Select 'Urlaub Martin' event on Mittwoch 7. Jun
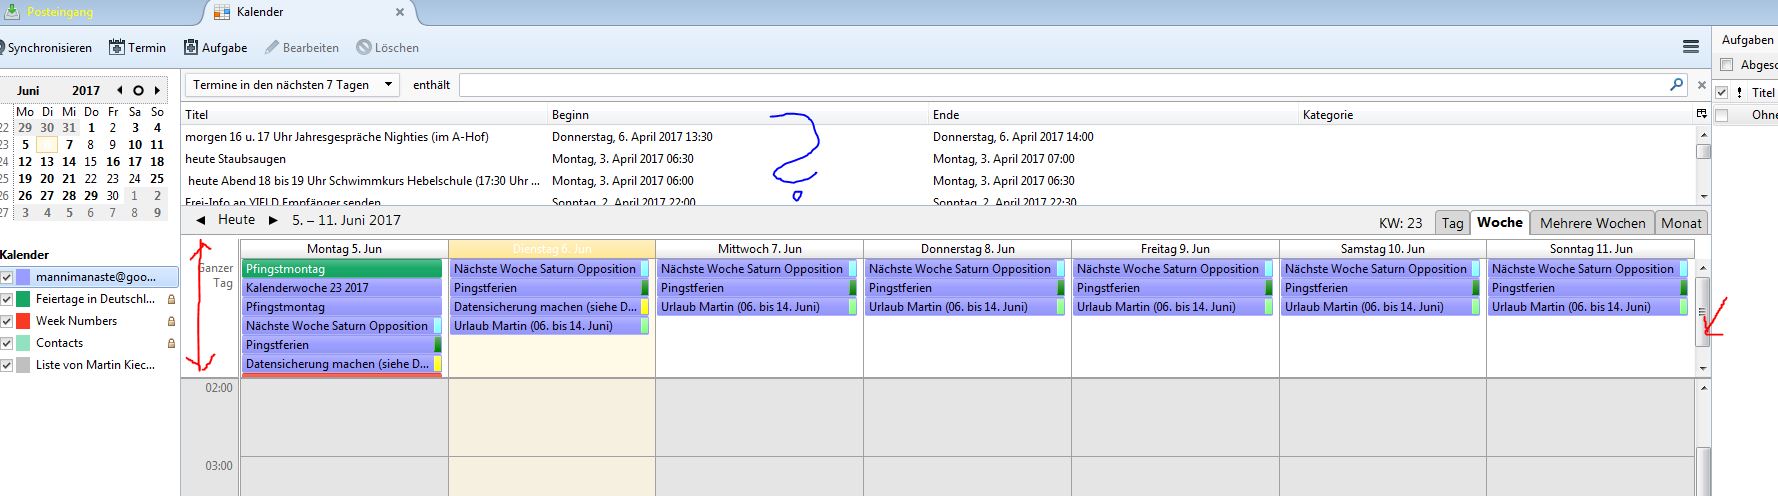Screen dimensions: 1778x496 pos(759,307)
